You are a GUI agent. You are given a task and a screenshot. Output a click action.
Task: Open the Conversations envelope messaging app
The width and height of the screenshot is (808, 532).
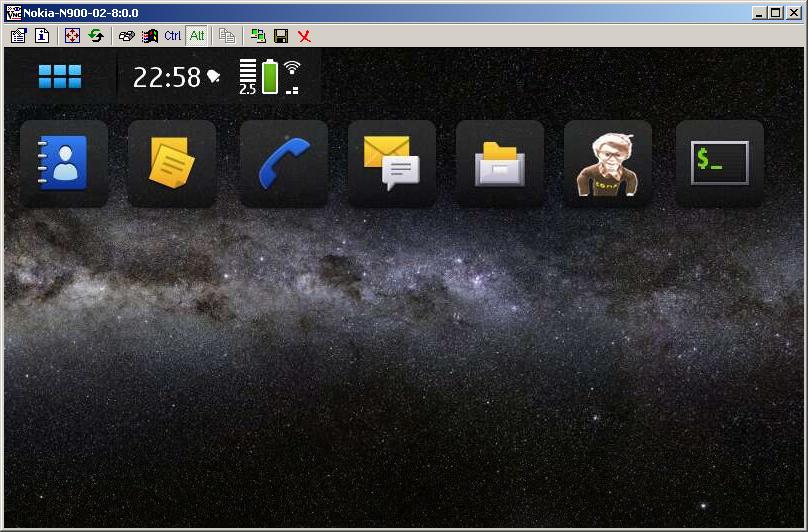point(392,163)
